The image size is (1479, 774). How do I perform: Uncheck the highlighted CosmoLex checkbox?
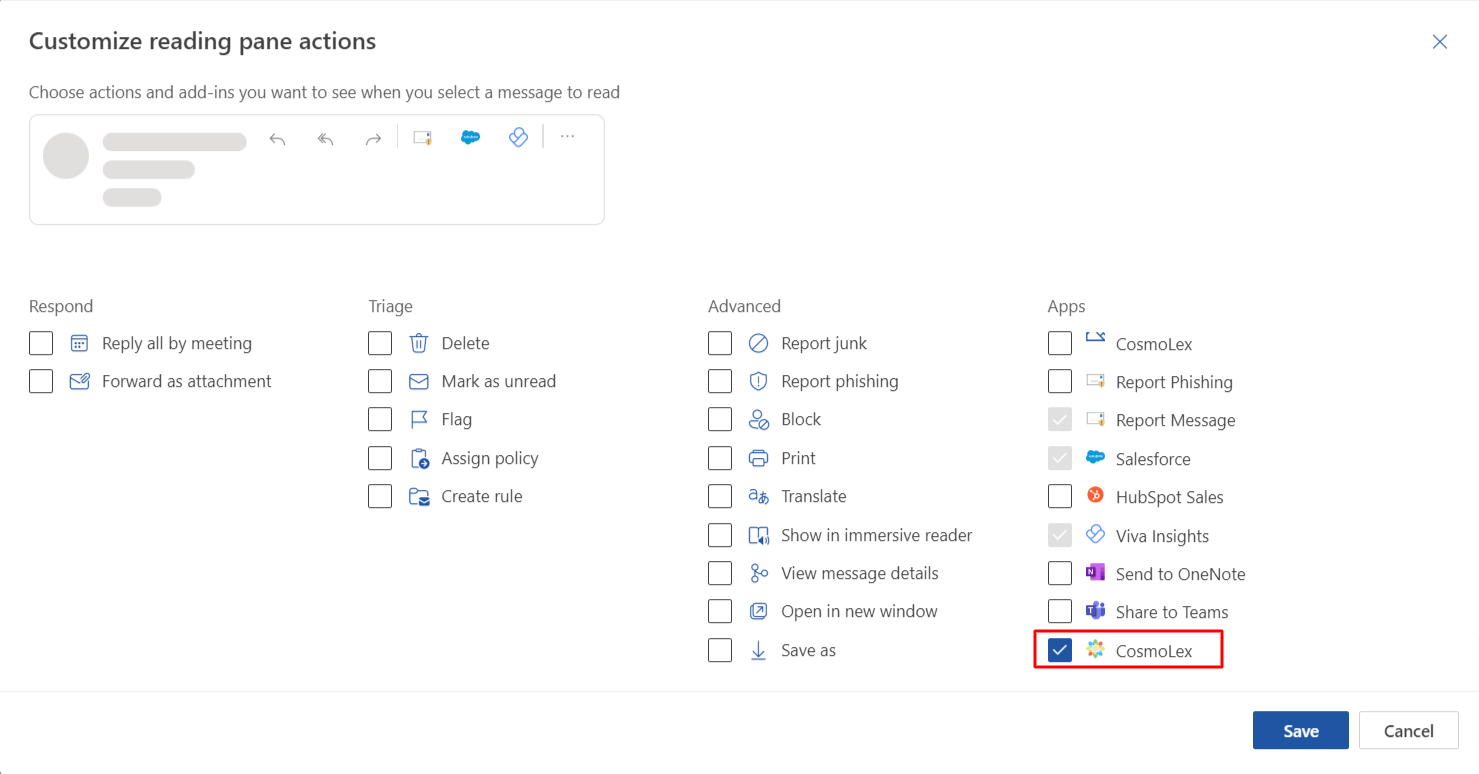click(1060, 650)
